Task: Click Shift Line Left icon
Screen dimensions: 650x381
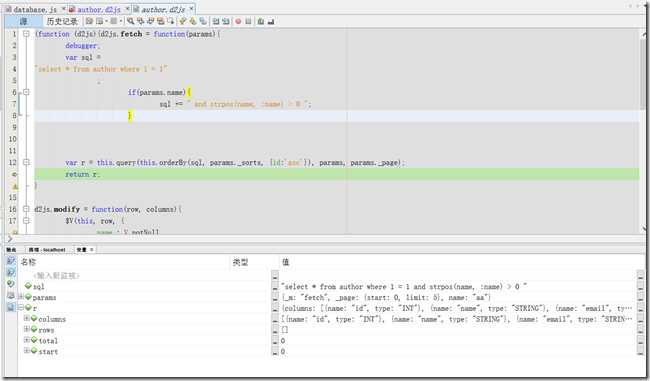Action: [216, 21]
